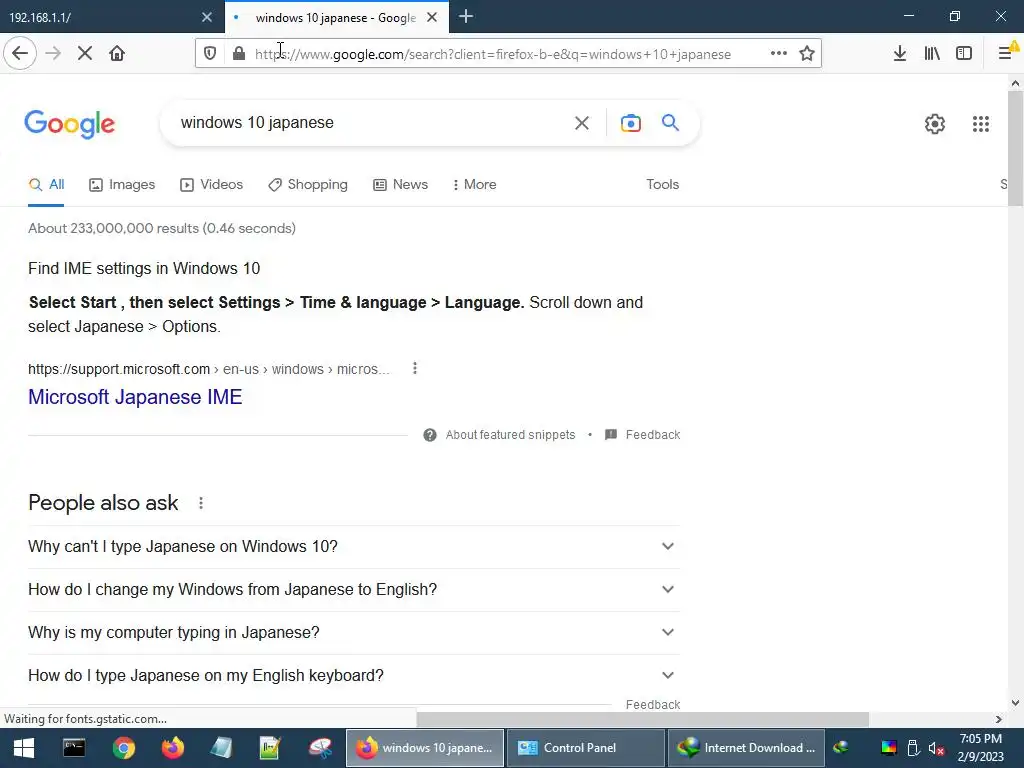The width and height of the screenshot is (1024, 768).
Task: Switch to Shopping results
Action: pos(308,185)
